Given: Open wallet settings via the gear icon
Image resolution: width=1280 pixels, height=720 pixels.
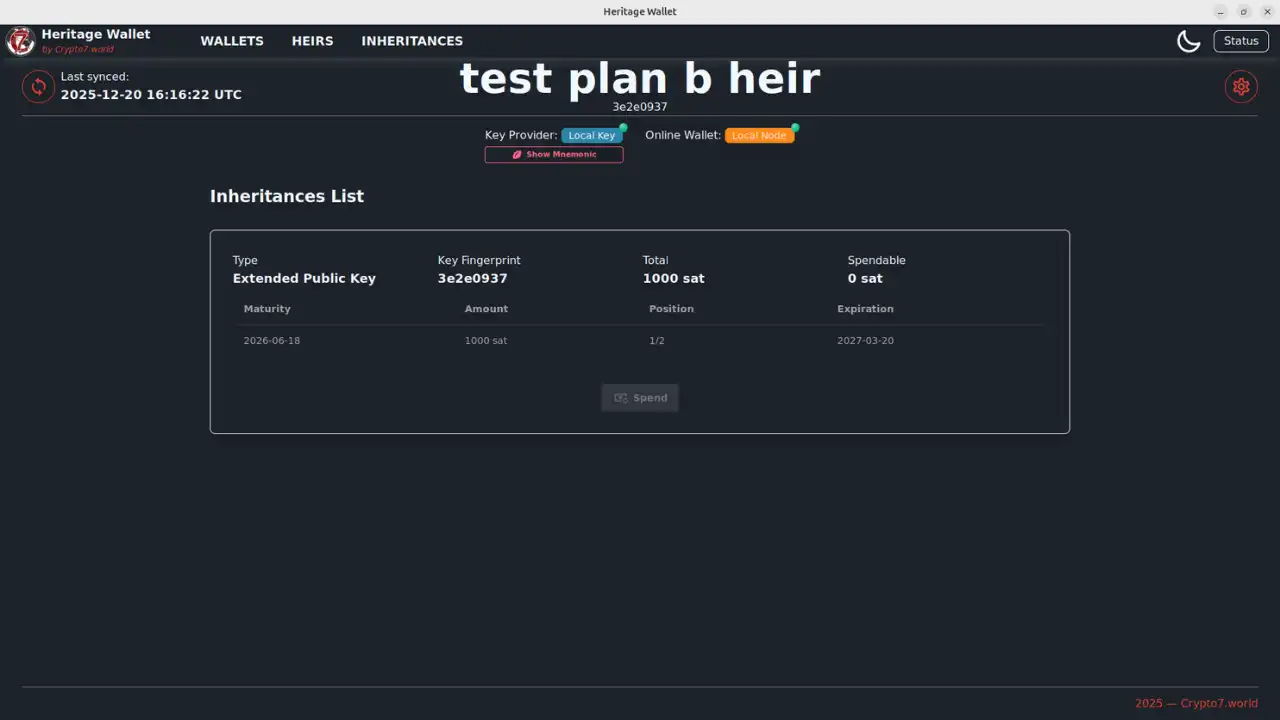Looking at the screenshot, I should [x=1241, y=87].
